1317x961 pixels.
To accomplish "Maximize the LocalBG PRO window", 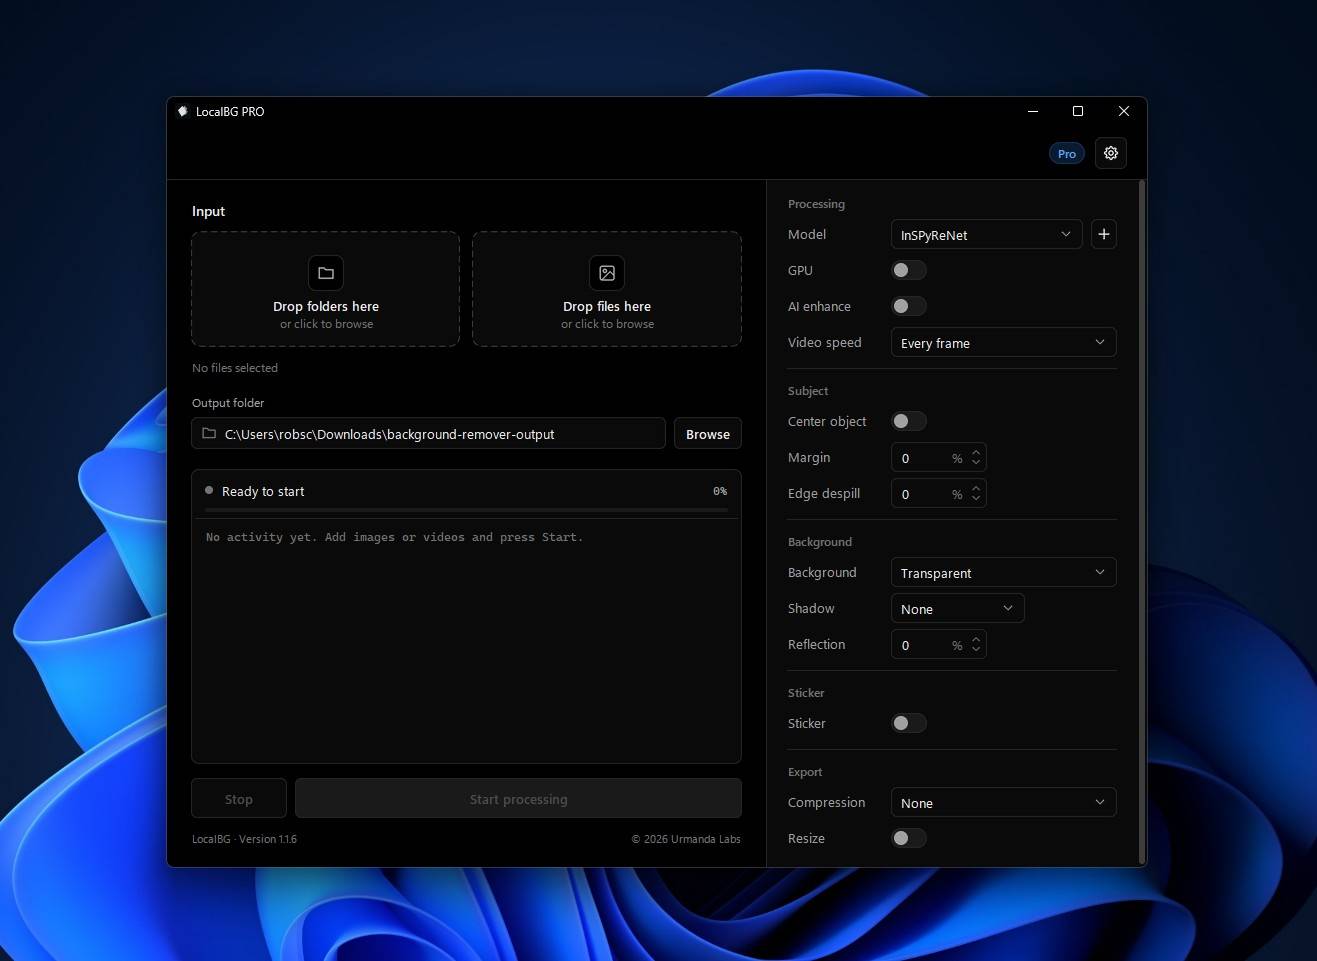I will [1078, 111].
